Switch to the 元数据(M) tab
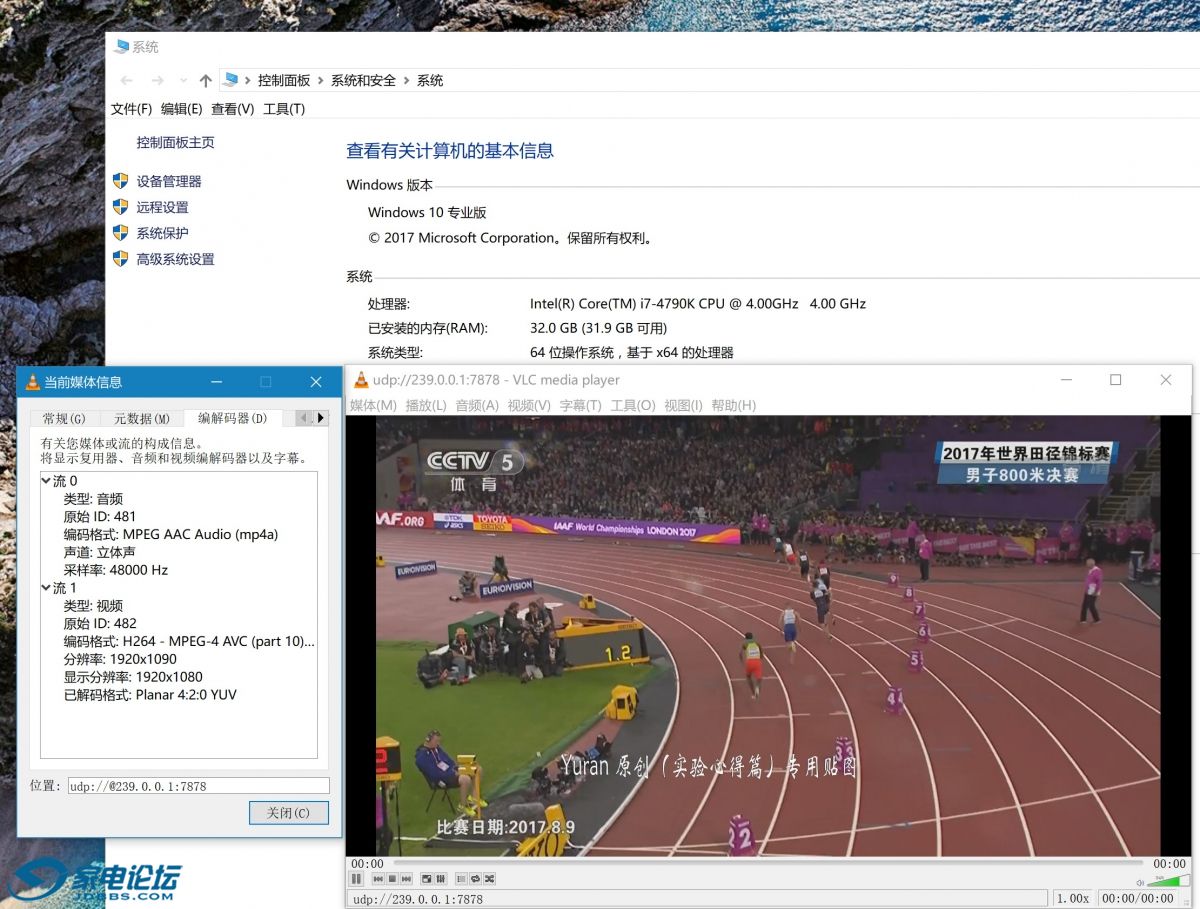The width and height of the screenshot is (1200, 909). pyautogui.click(x=142, y=418)
